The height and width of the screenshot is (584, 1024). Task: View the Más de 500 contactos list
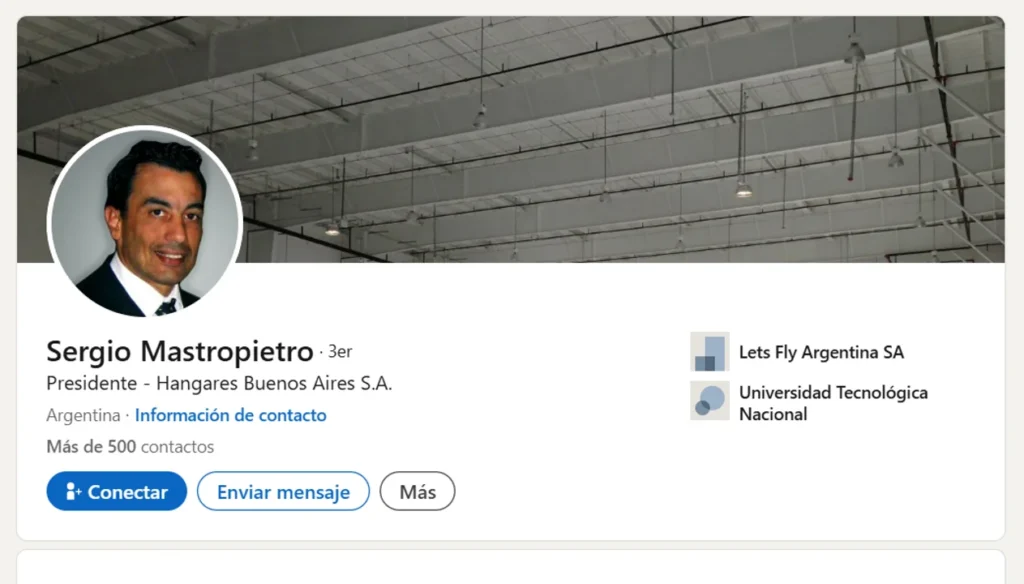click(130, 447)
